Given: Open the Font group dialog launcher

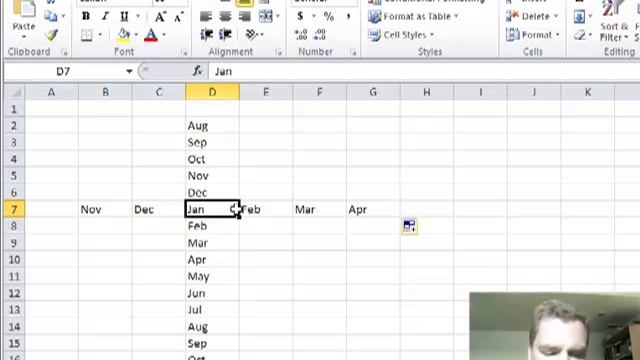Looking at the screenshot, I should coord(184,52).
